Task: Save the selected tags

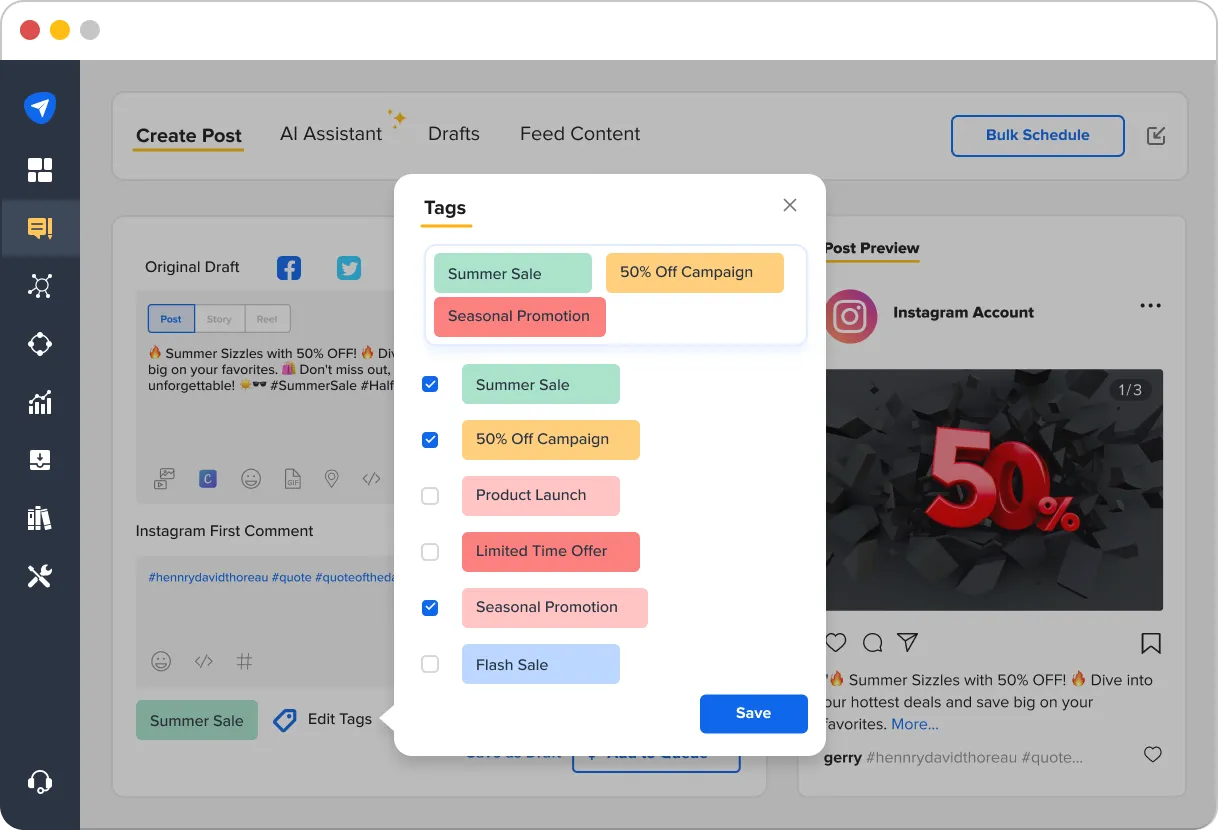Action: tap(753, 713)
